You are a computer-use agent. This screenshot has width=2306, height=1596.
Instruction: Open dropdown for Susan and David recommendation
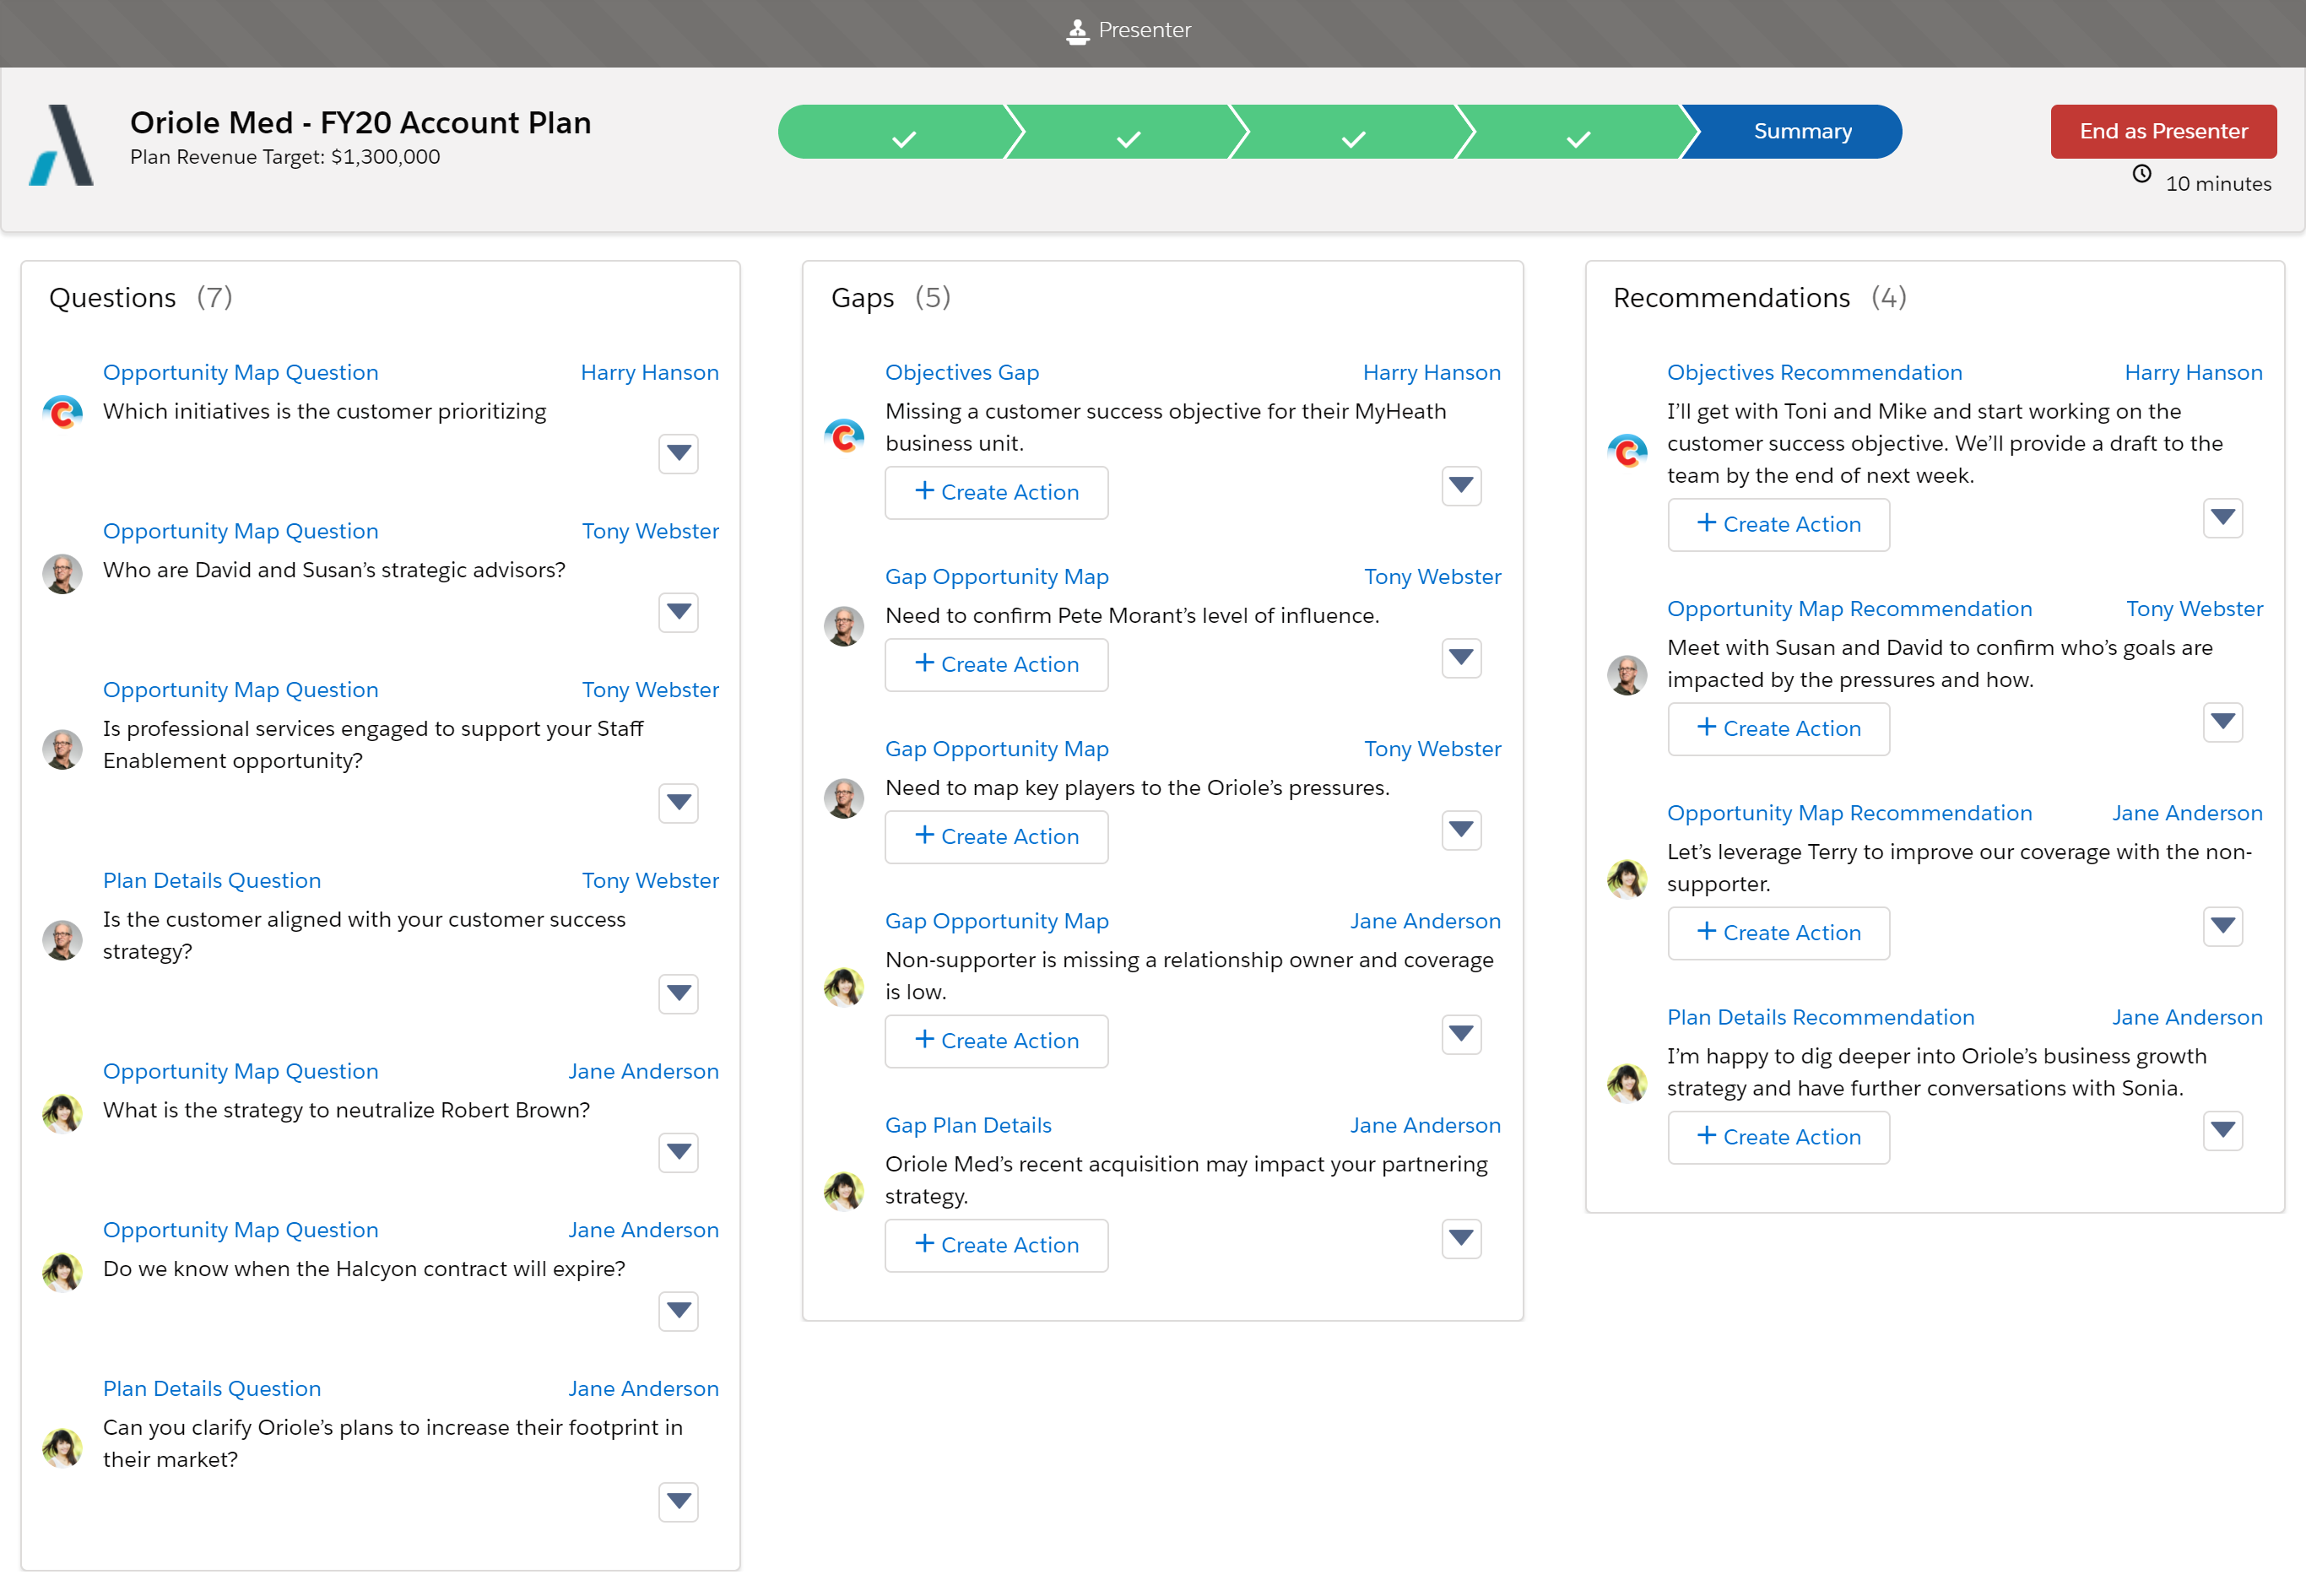tap(2223, 722)
